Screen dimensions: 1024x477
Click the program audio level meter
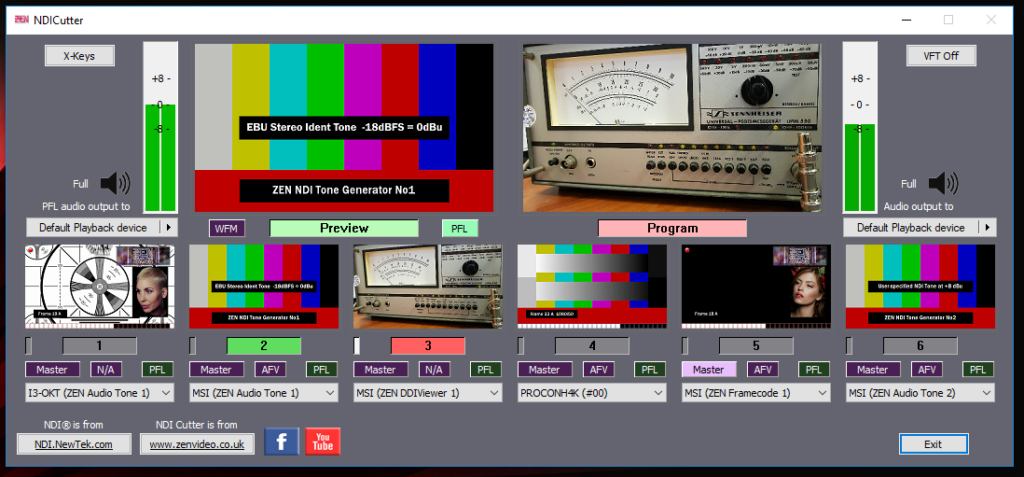pos(859,127)
